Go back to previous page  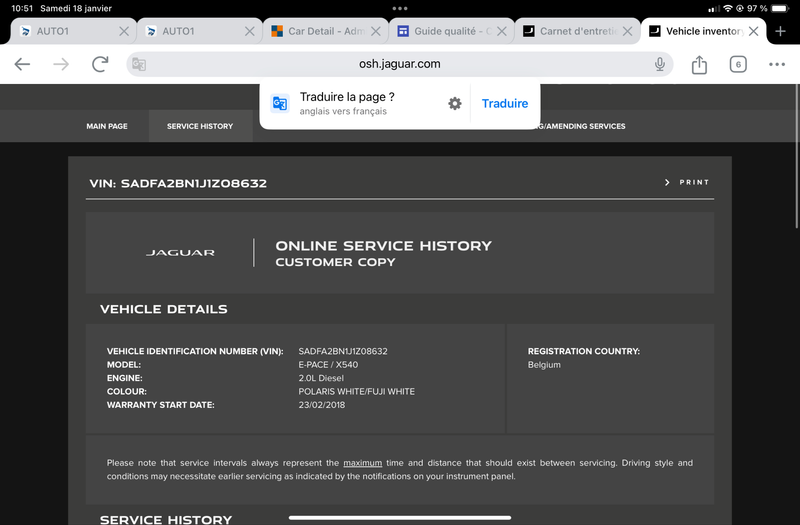click(x=22, y=64)
